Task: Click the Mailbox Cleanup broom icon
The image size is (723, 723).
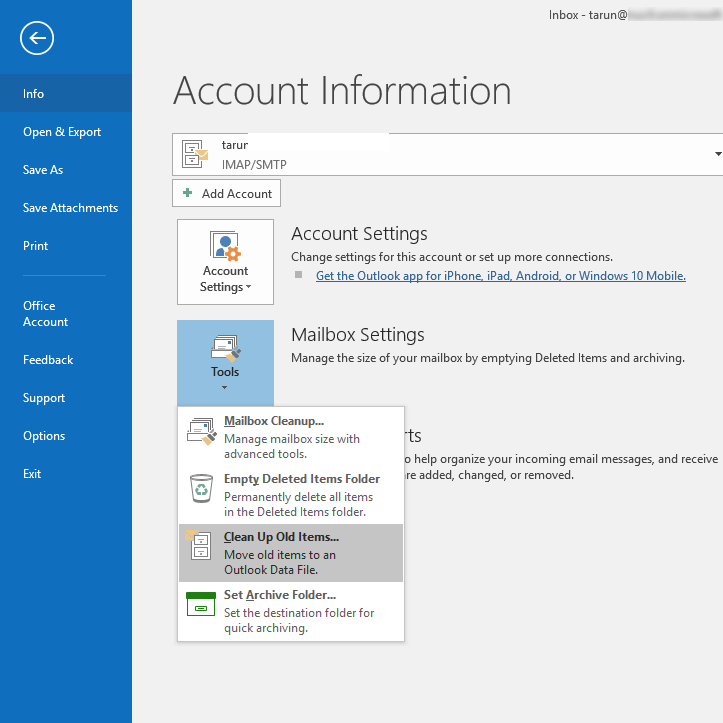Action: (201, 432)
